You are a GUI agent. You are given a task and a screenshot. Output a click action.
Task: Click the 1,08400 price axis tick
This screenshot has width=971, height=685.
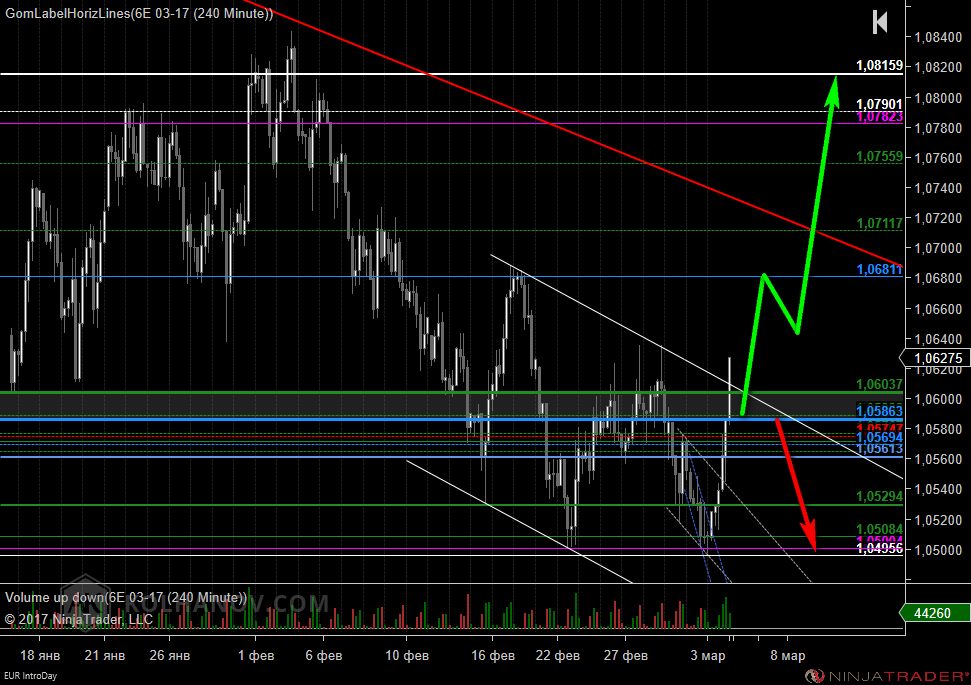pyautogui.click(x=938, y=37)
